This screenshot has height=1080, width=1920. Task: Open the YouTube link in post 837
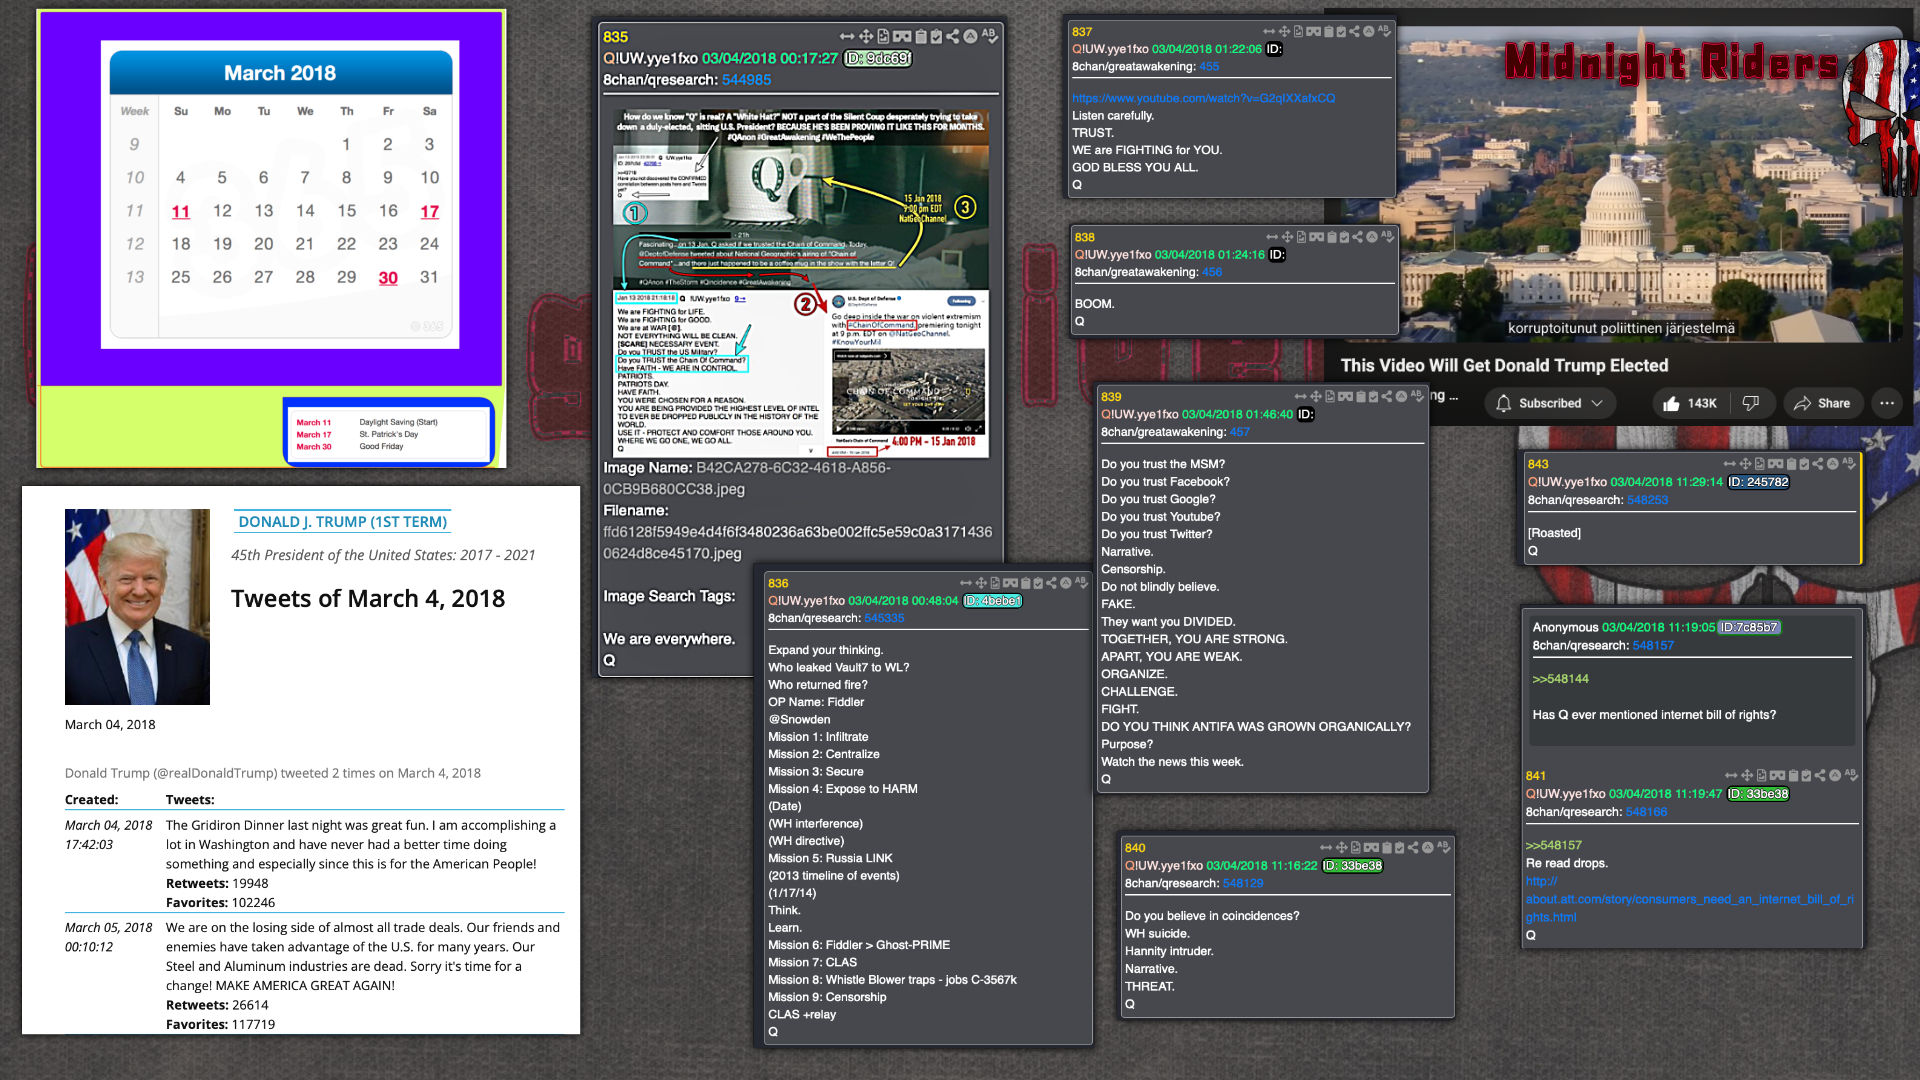coord(1203,98)
